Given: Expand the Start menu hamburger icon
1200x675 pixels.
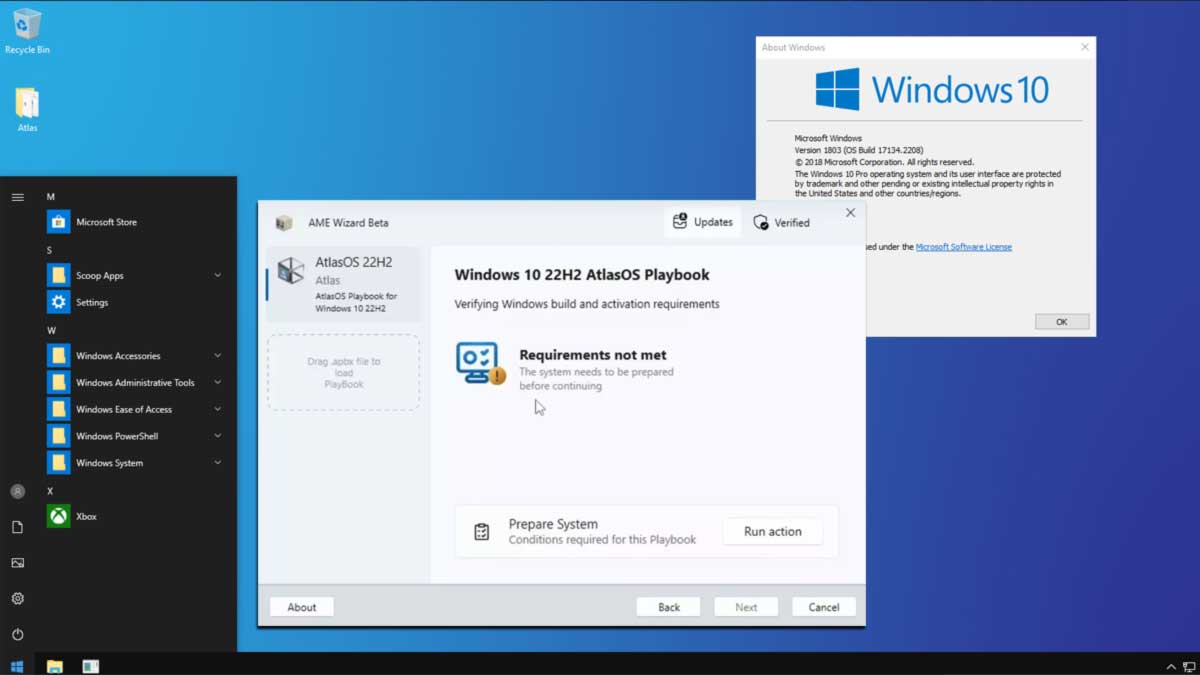Looking at the screenshot, I should tap(17, 197).
